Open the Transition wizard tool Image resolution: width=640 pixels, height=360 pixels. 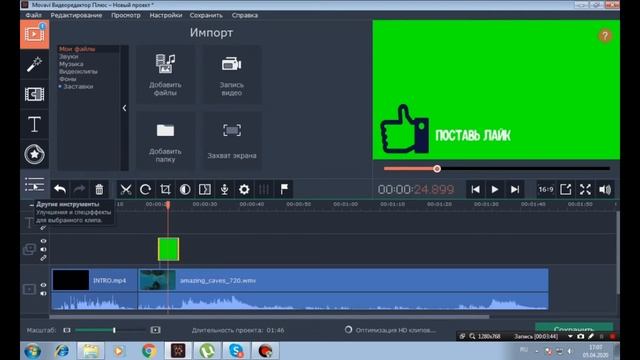coord(204,189)
